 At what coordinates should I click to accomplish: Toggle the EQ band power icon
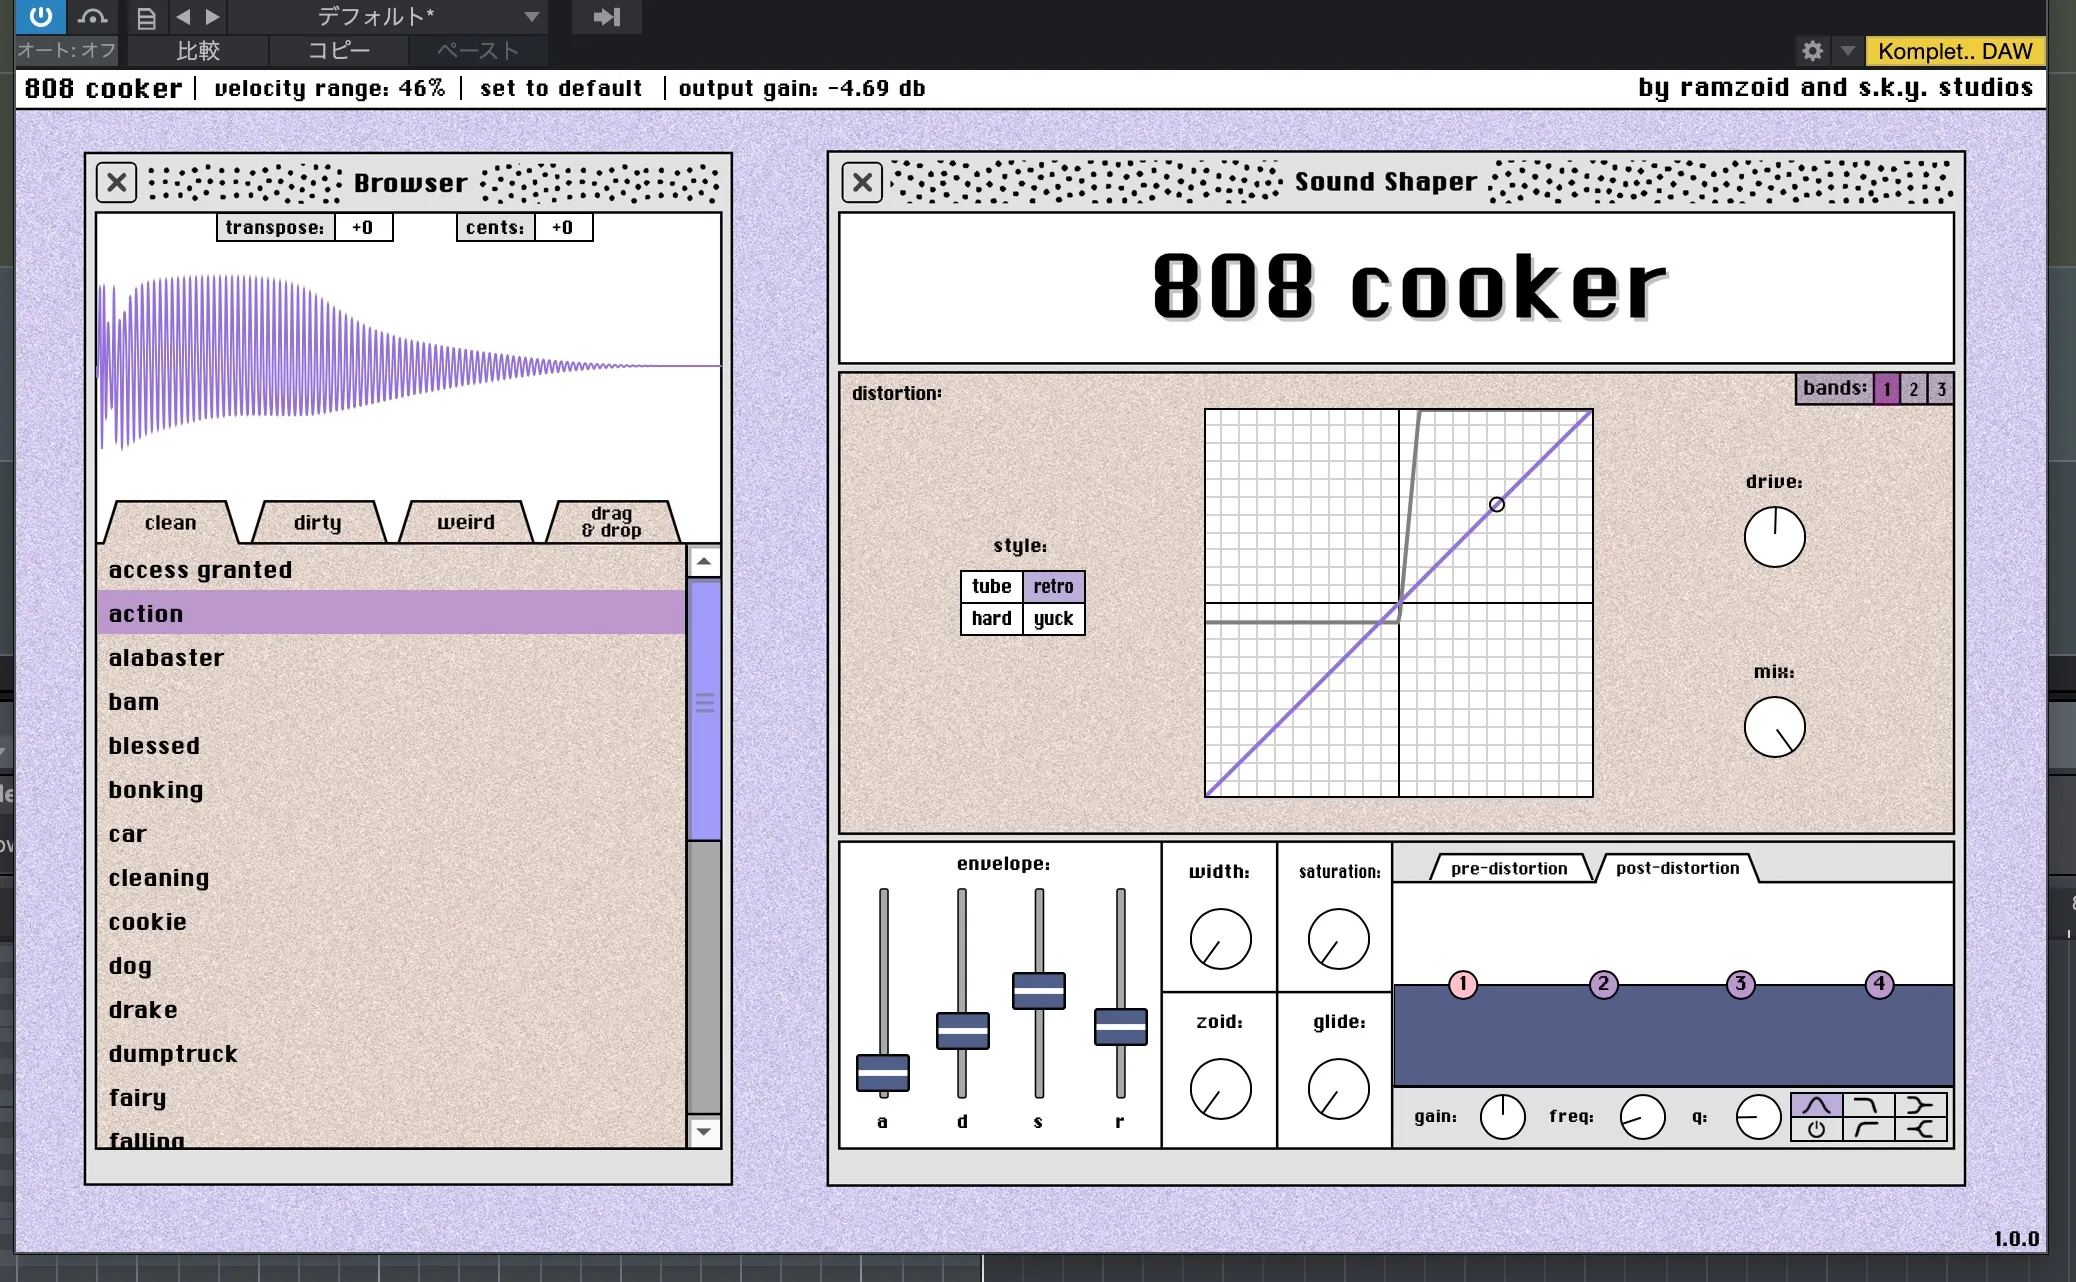coord(1816,1129)
